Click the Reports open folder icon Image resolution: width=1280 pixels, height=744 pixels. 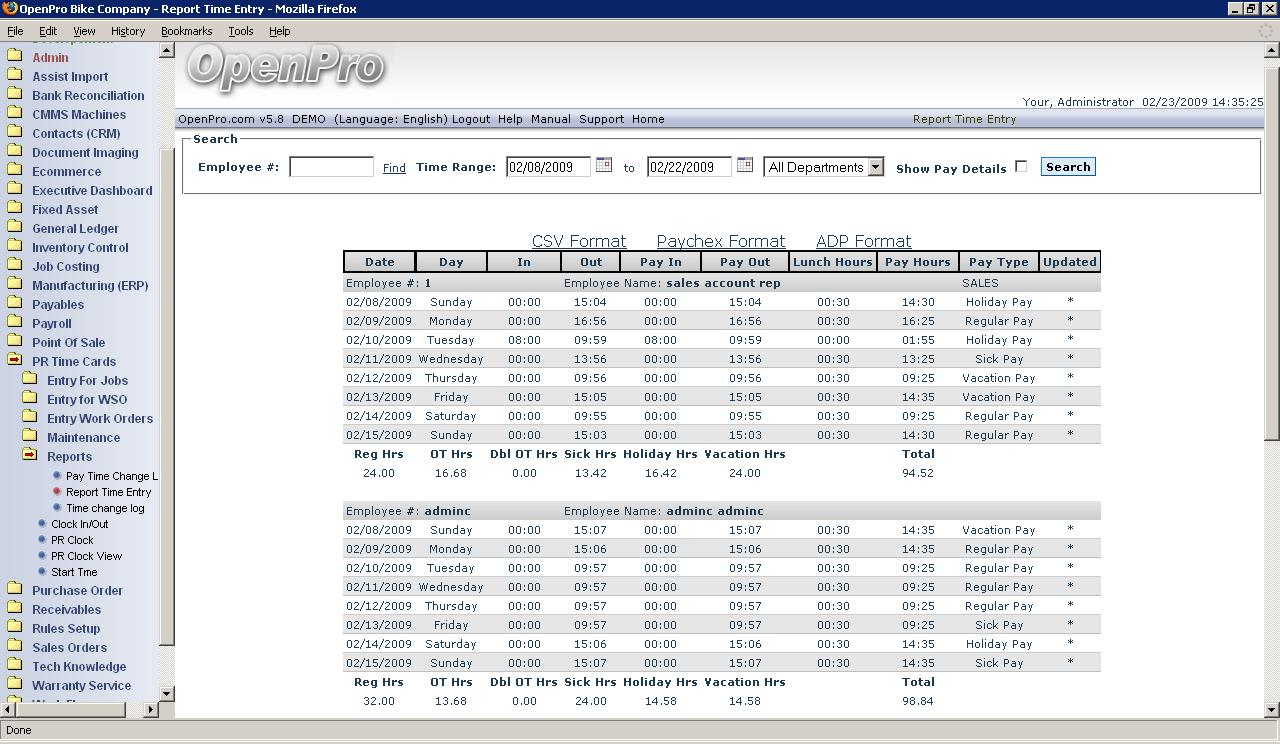30,456
